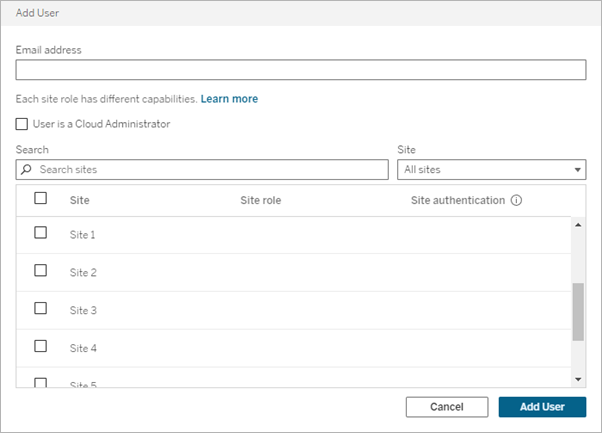Viewport: 602px width, 433px height.
Task: Click the Site authentication info icon
Action: point(517,200)
